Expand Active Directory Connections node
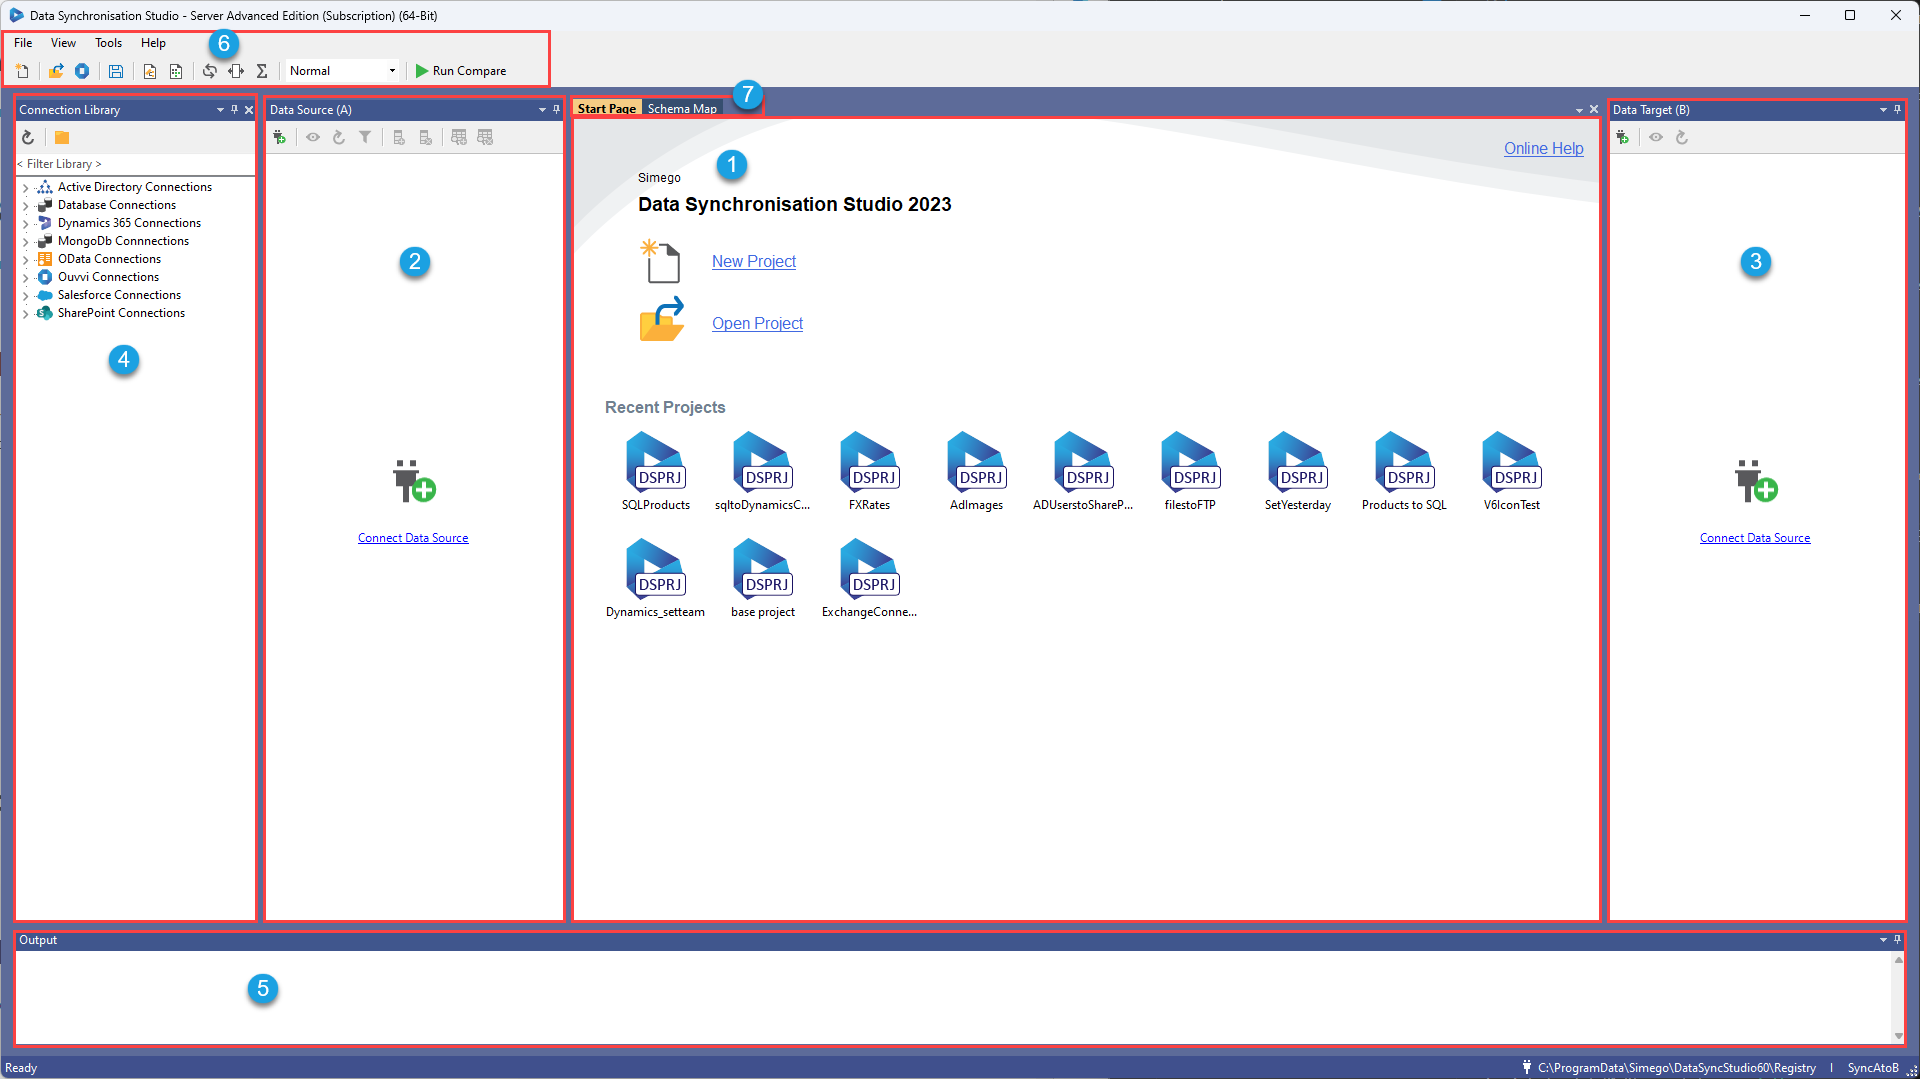Image resolution: width=1920 pixels, height=1079 pixels. [26, 188]
